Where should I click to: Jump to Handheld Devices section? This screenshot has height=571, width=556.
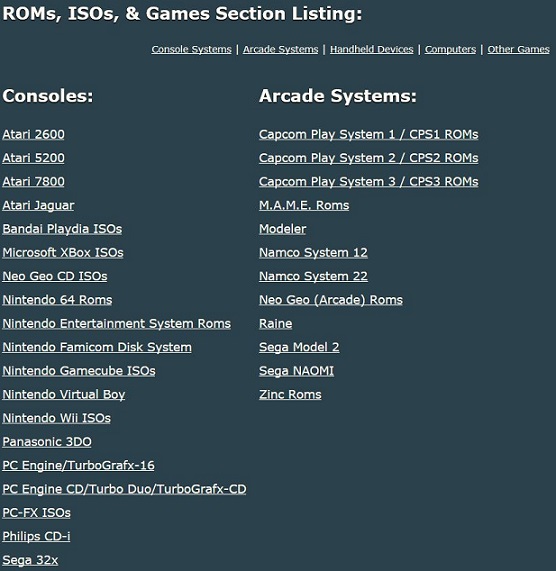pyautogui.click(x=371, y=49)
